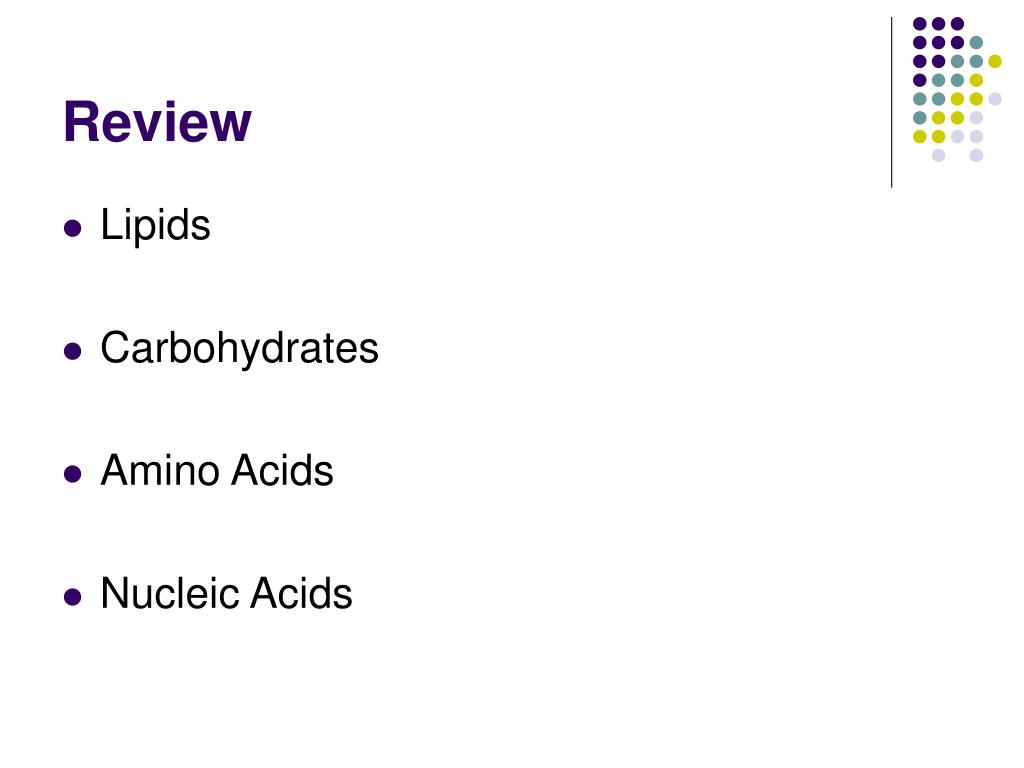Click the Amino Acids text
This screenshot has height=768, width=1024.
(217, 470)
